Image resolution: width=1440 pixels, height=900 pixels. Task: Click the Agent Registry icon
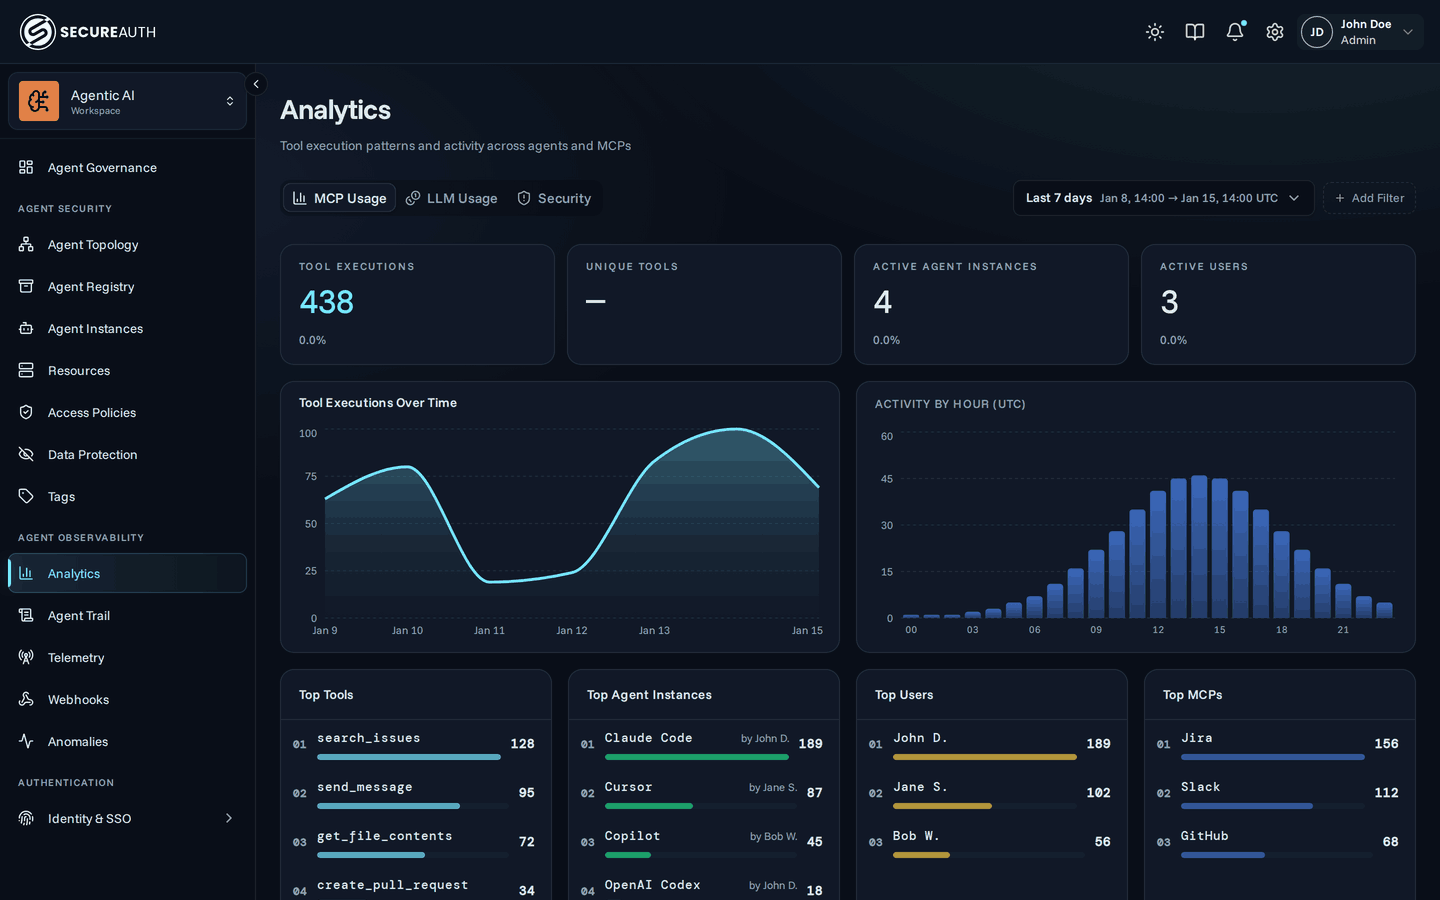pos(26,286)
